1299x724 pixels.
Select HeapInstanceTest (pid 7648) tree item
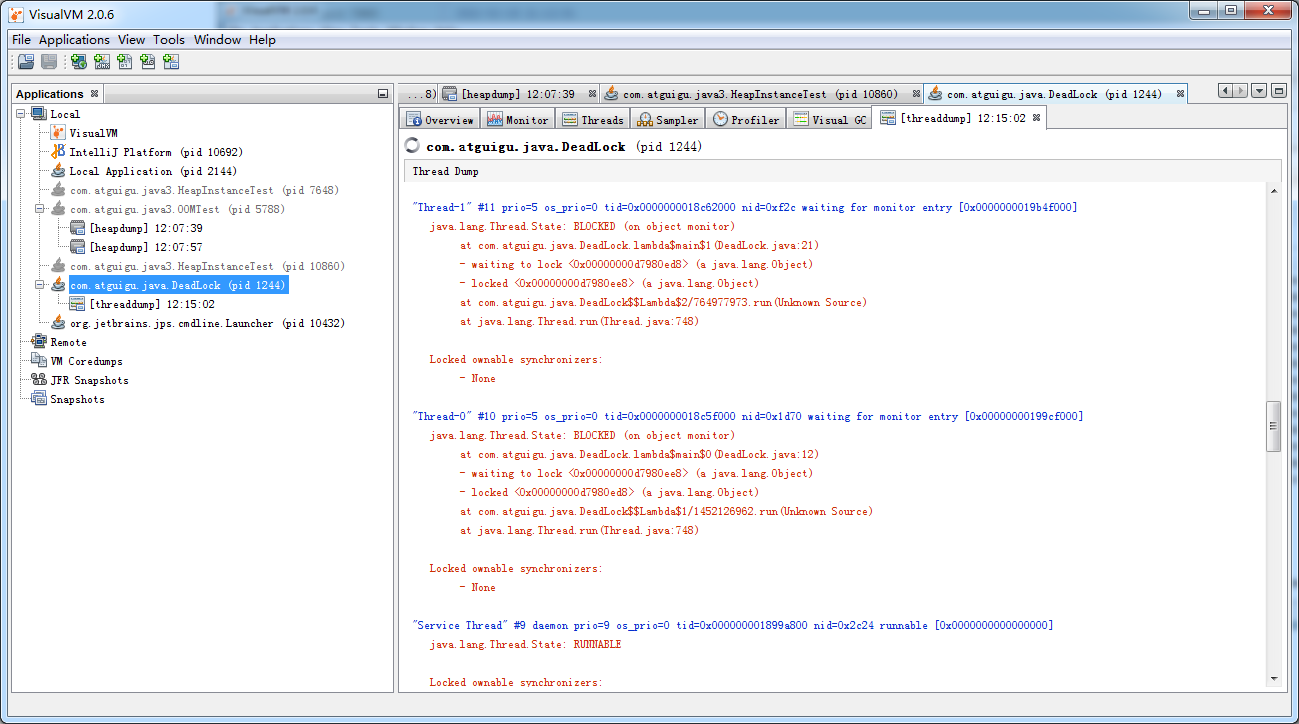coord(204,190)
